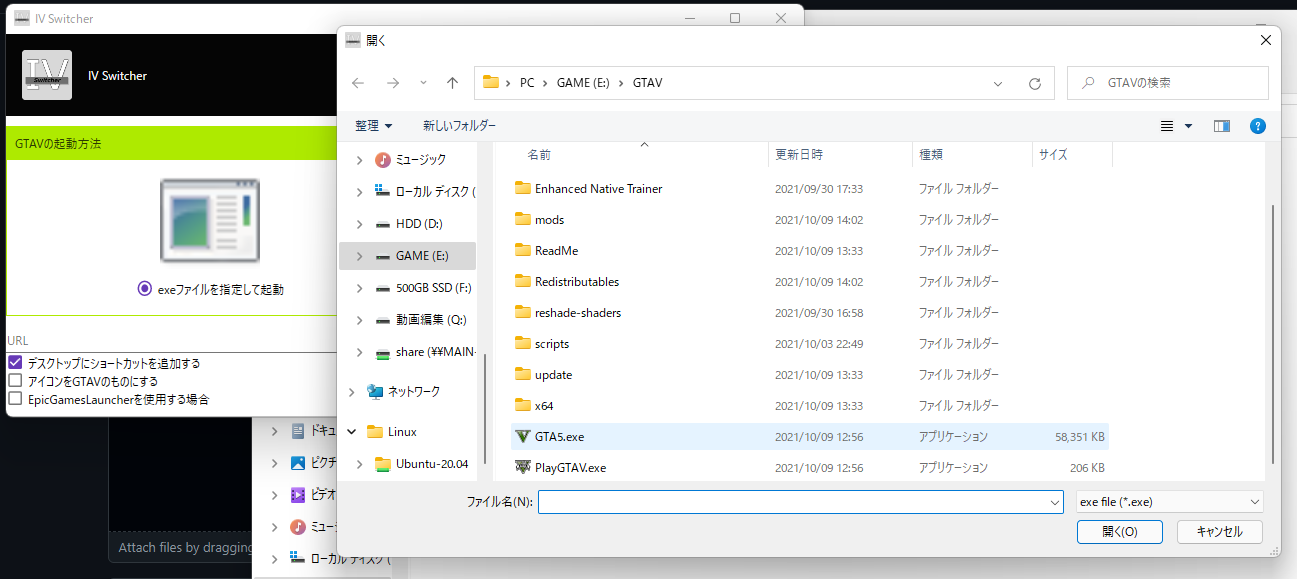The image size is (1297, 579).
Task: Select the PlayGTAV.exe file icon
Action: click(522, 467)
